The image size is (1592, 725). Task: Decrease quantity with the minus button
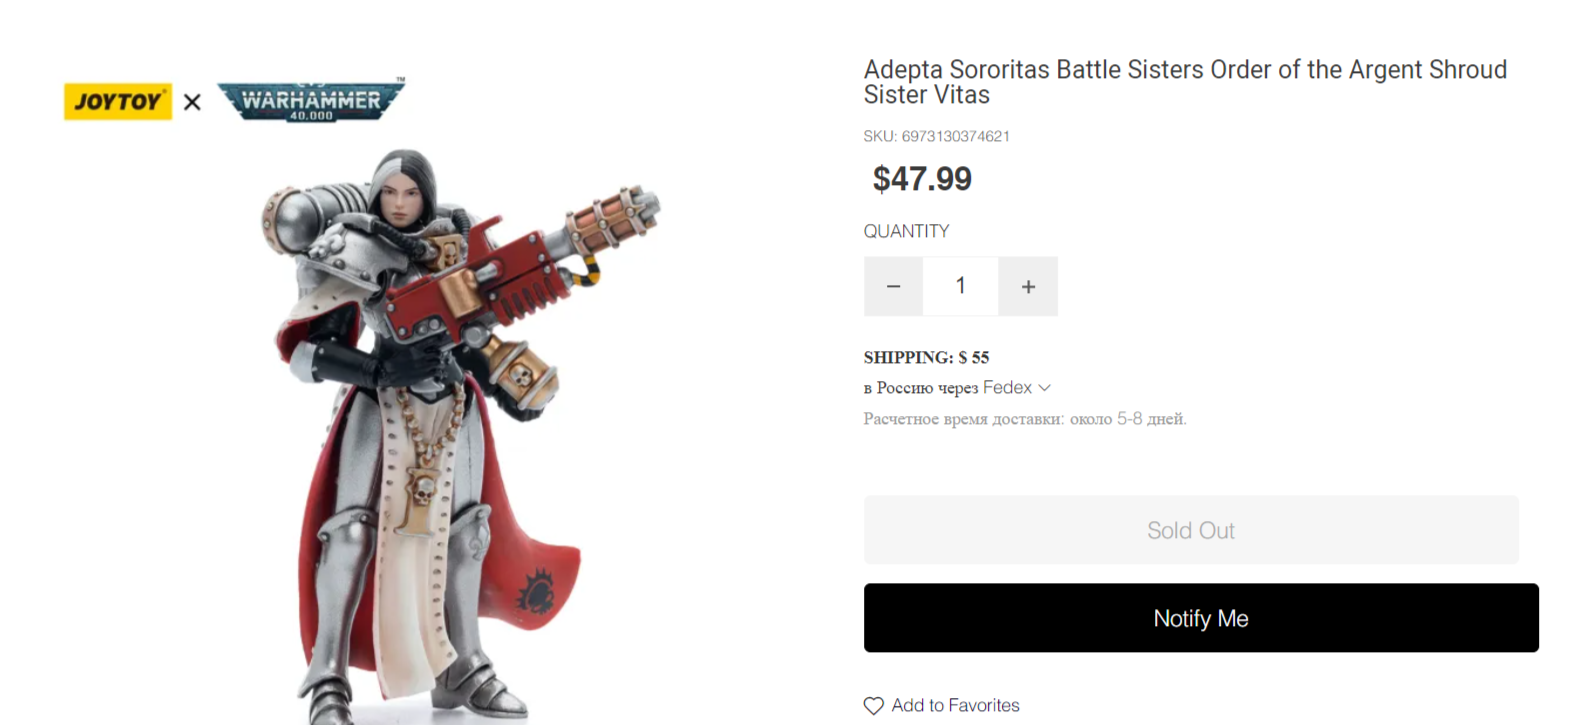(893, 287)
